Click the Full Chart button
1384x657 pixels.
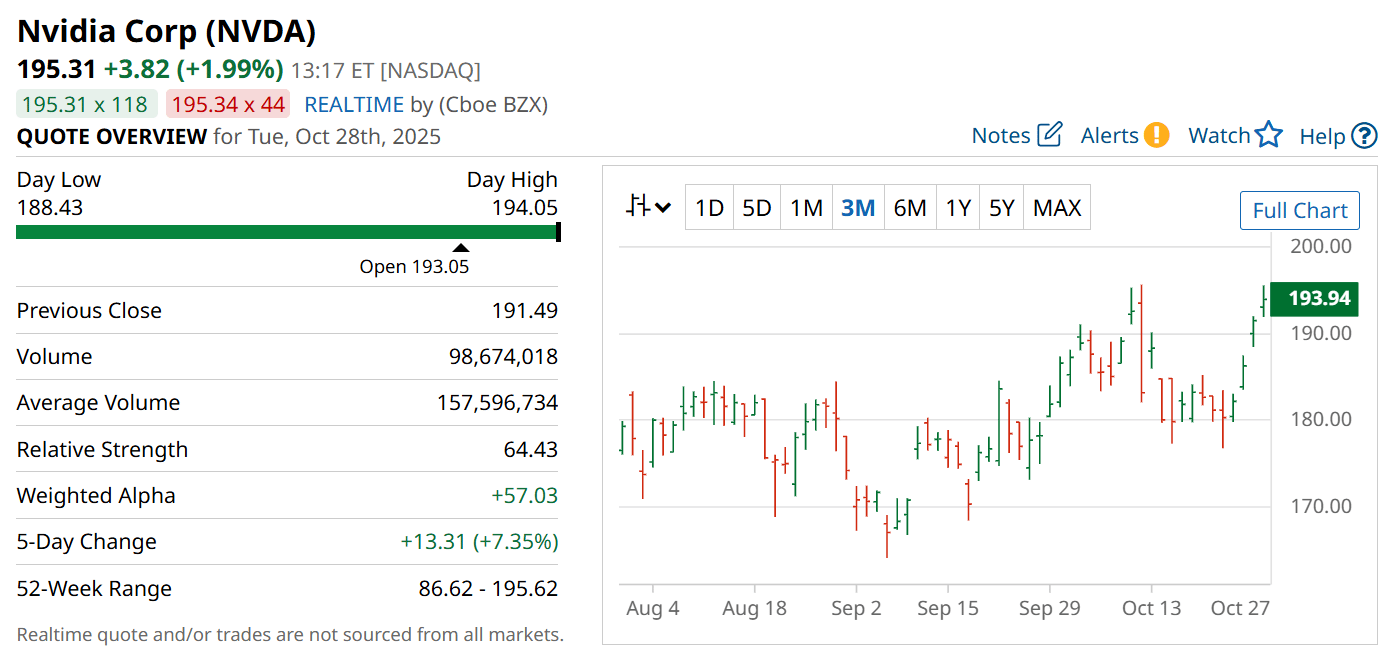pos(1299,210)
